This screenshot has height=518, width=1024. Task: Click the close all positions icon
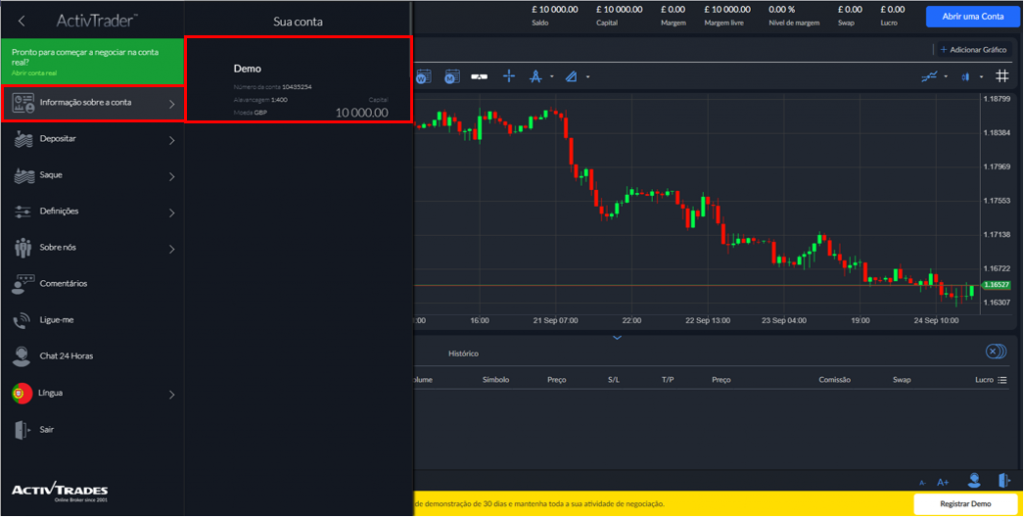[996, 352]
